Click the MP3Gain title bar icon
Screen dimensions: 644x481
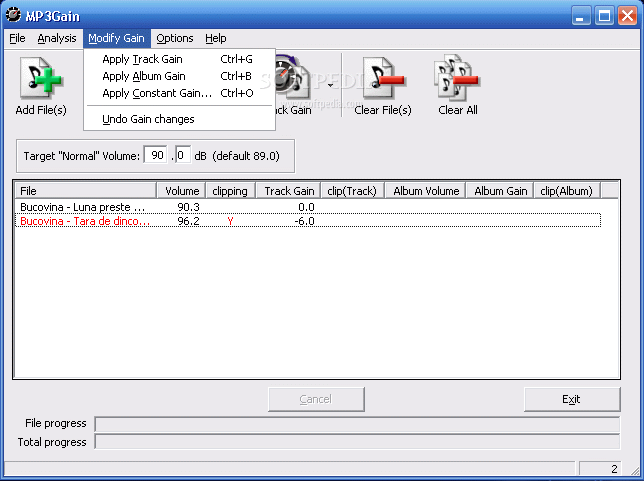pos(14,15)
